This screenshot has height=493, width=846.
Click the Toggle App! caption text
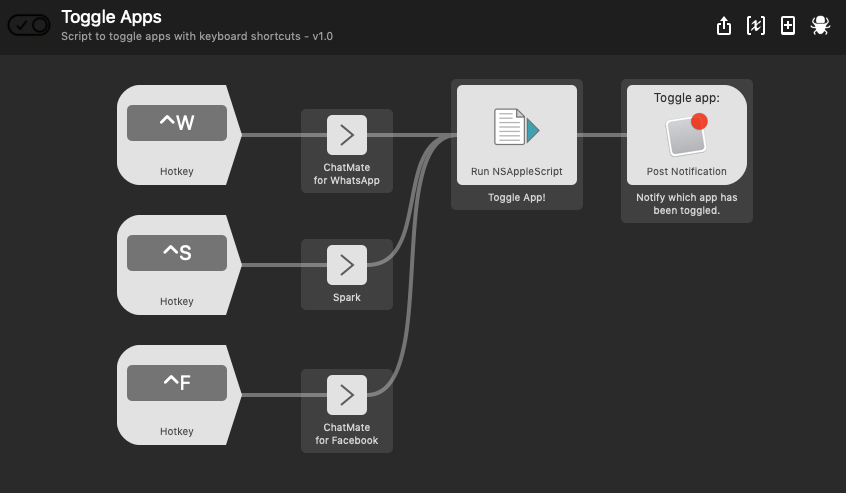pyautogui.click(x=516, y=198)
